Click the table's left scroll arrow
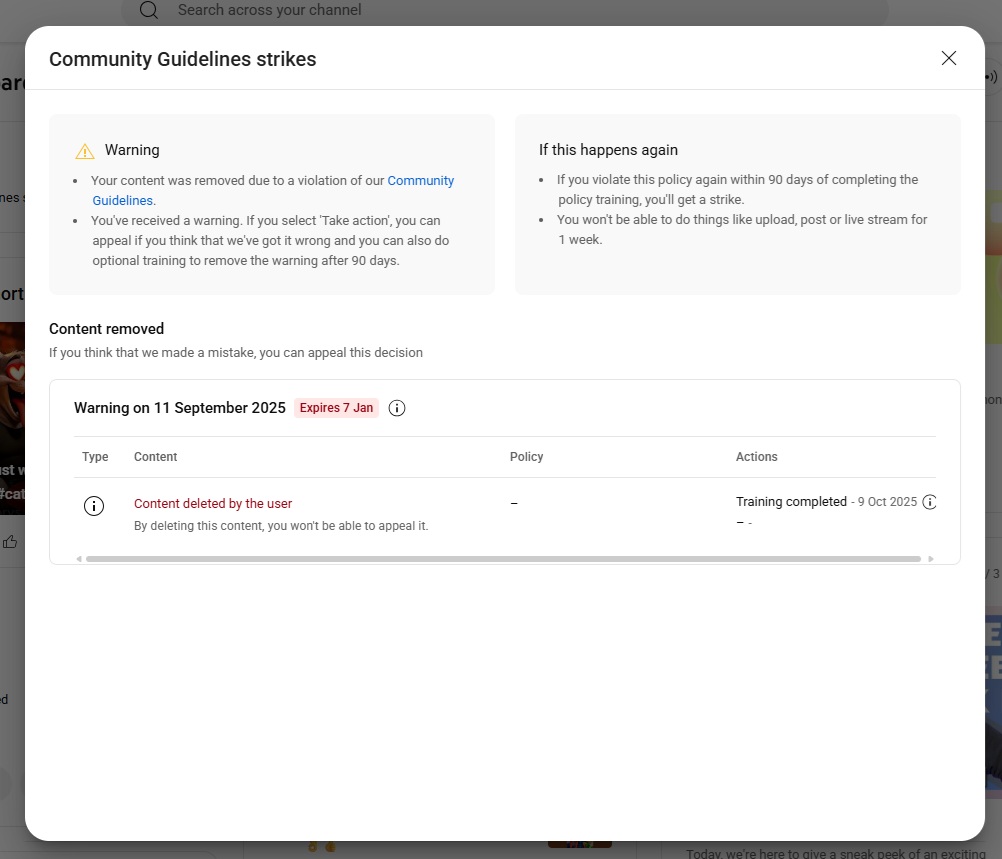The width and height of the screenshot is (1002, 859). click(x=79, y=559)
